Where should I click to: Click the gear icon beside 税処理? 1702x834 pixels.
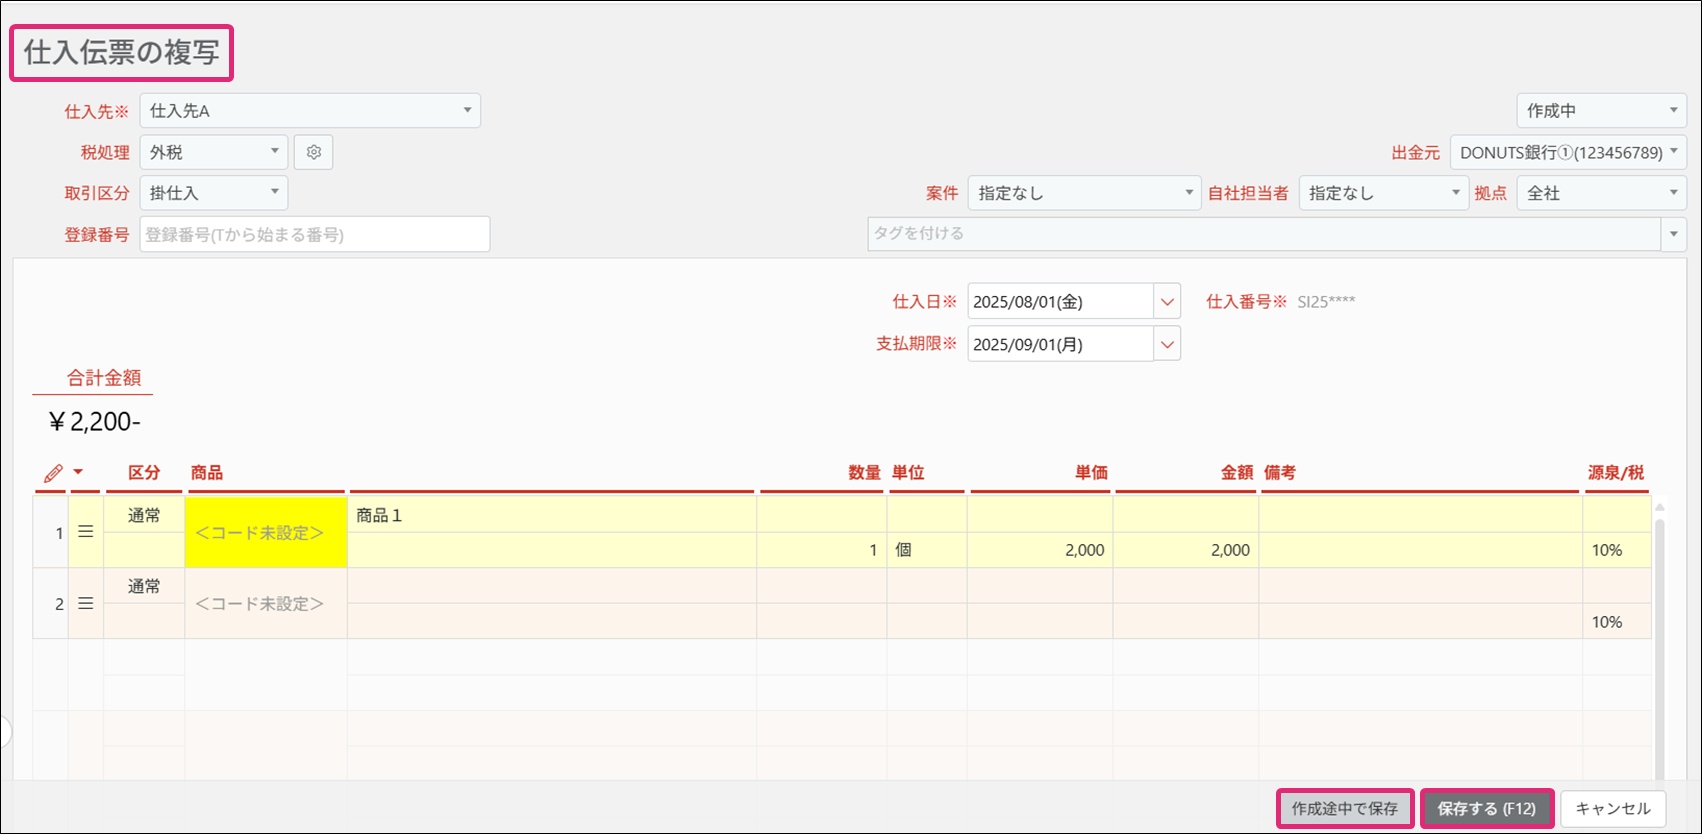pyautogui.click(x=313, y=152)
